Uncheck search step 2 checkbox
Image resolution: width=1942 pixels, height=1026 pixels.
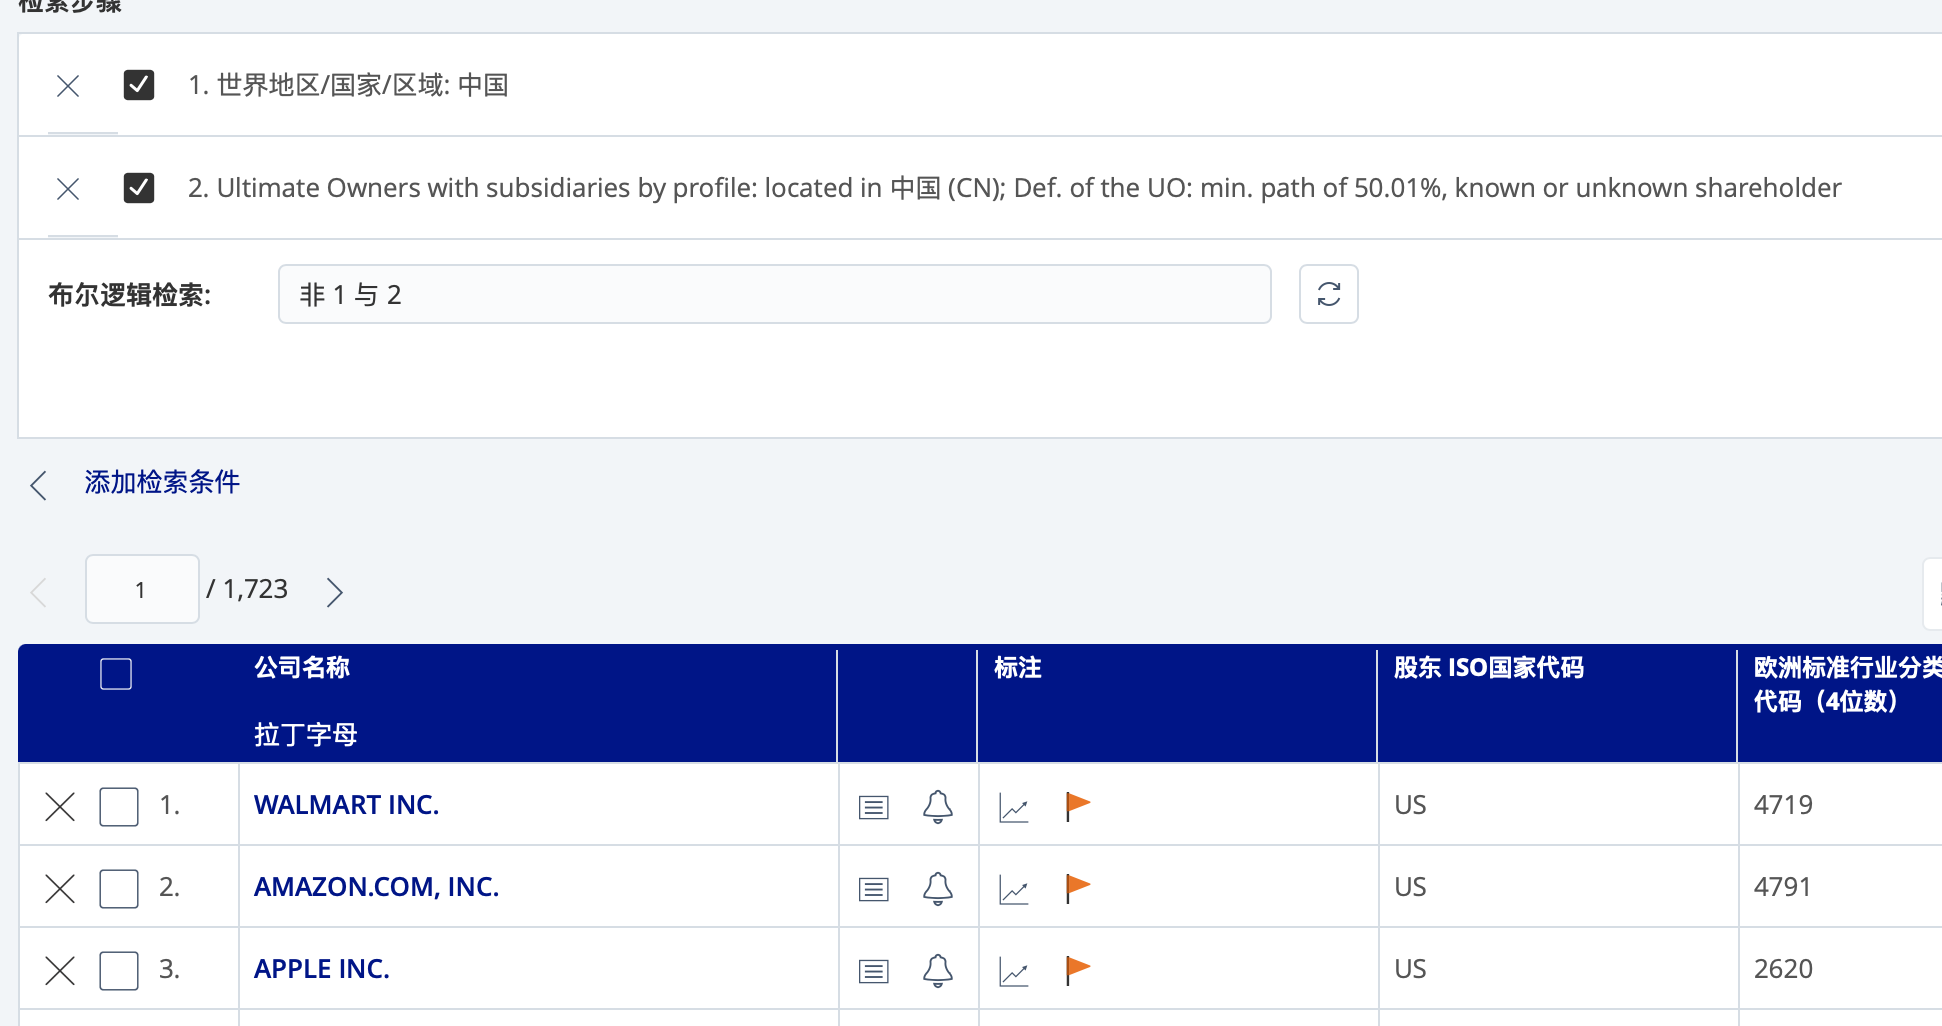(139, 188)
